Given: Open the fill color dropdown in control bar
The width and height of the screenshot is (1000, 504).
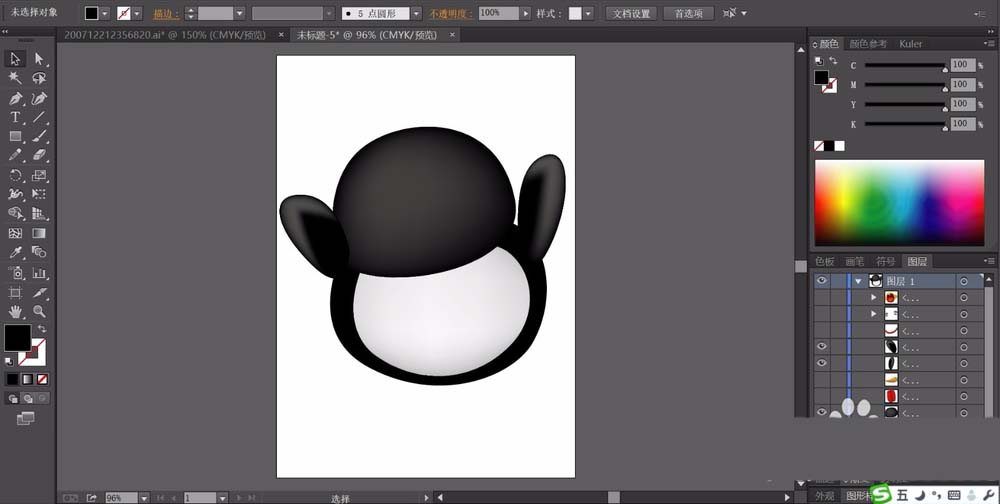Looking at the screenshot, I should pos(105,13).
